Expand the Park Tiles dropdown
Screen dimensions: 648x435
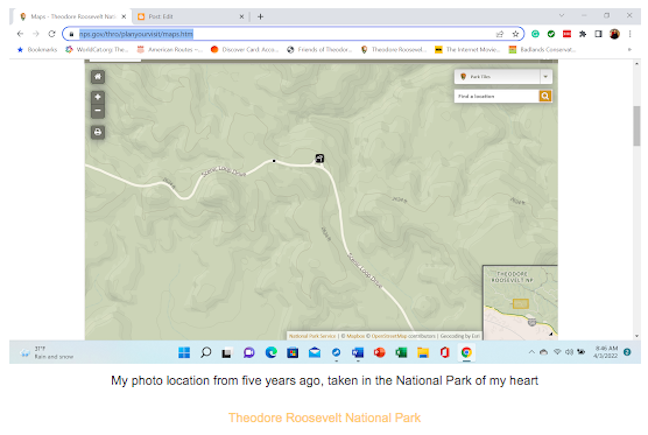tap(546, 76)
